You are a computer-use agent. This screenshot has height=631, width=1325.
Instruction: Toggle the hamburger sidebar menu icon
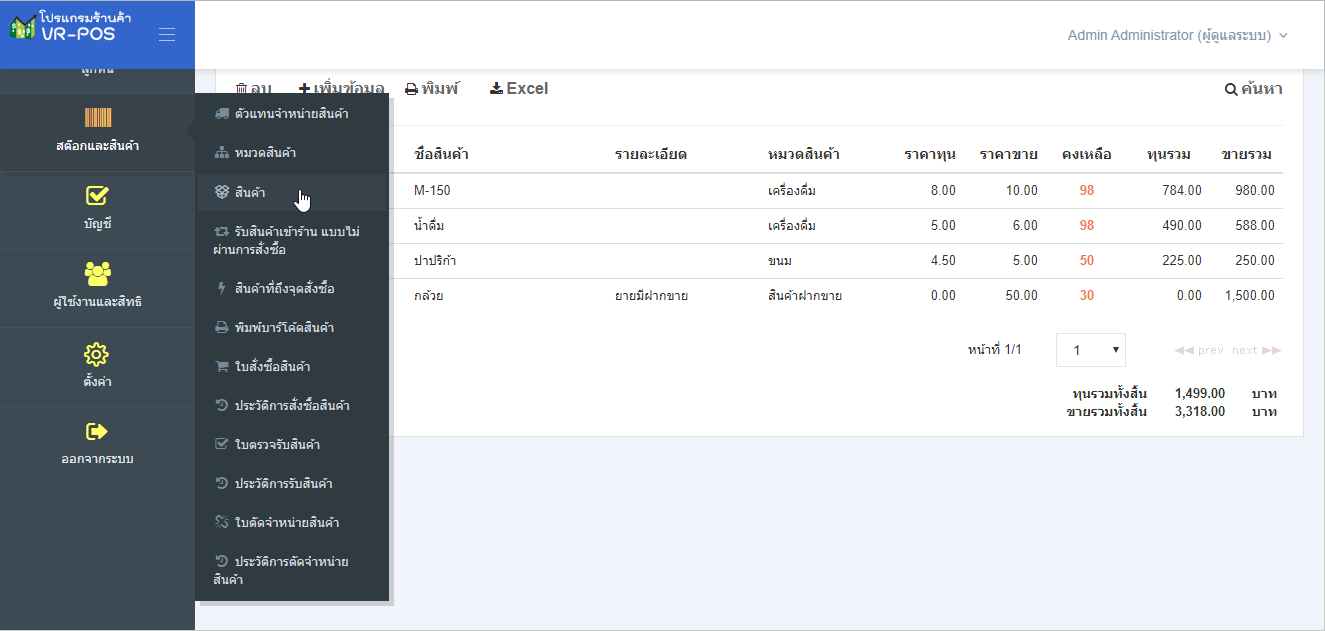tap(167, 35)
